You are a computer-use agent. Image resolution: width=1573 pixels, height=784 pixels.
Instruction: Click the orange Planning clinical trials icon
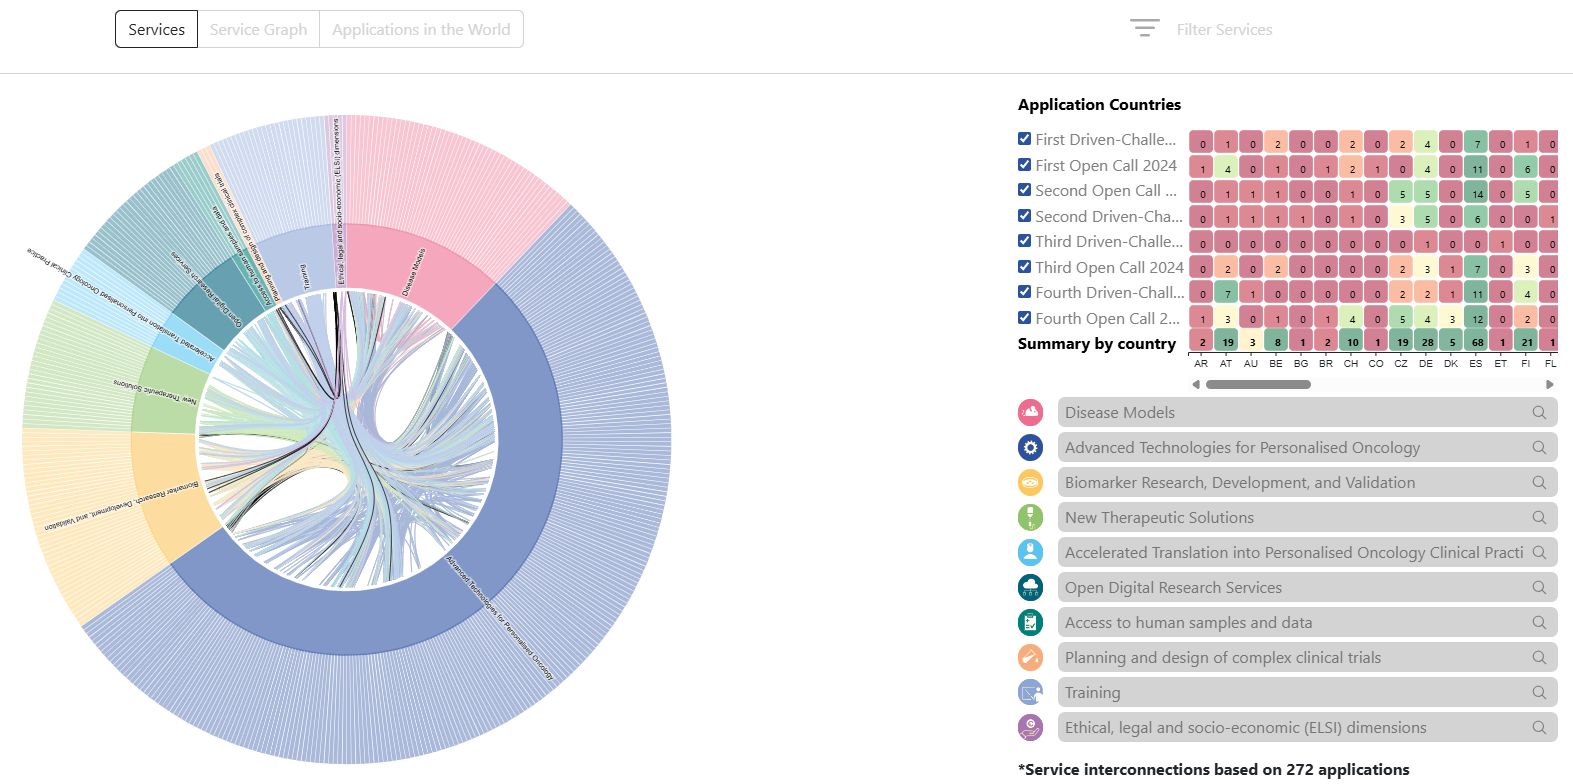tap(1030, 657)
